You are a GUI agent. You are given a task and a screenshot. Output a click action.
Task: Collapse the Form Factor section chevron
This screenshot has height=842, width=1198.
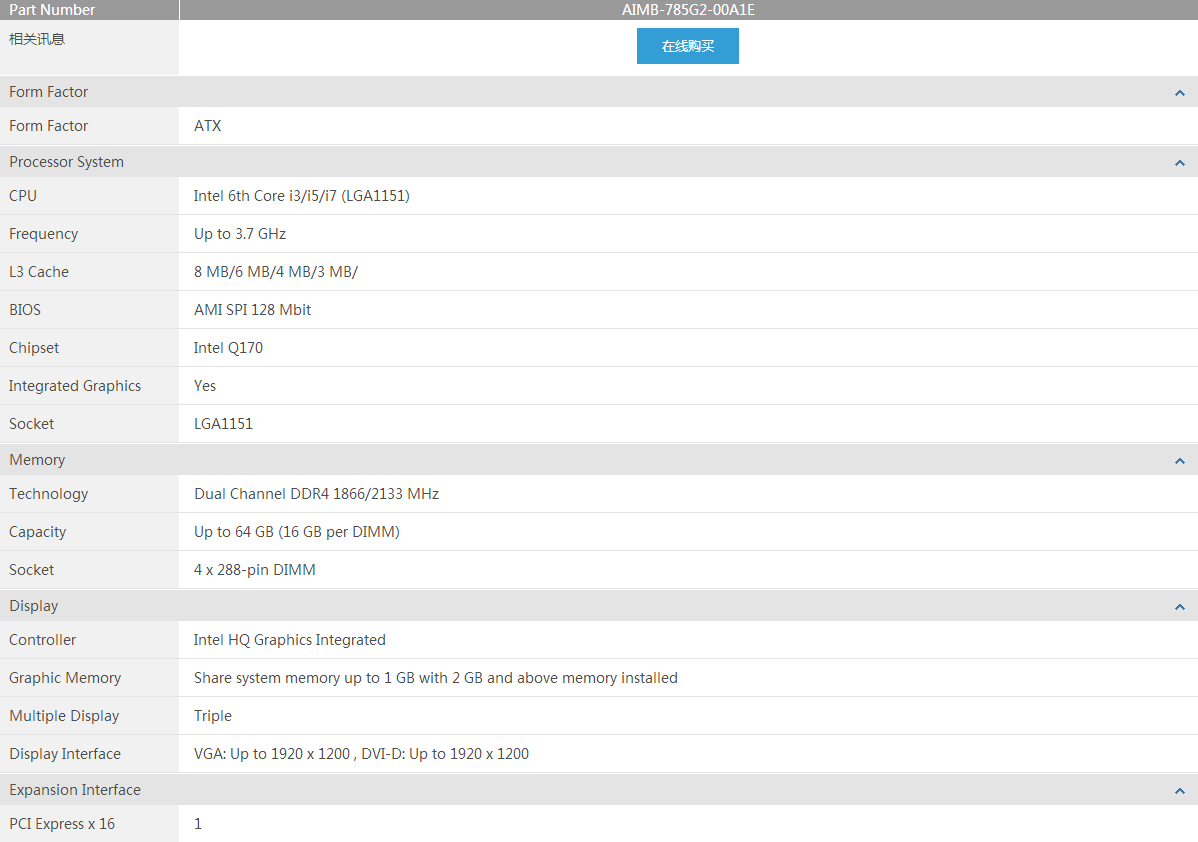pyautogui.click(x=1180, y=92)
